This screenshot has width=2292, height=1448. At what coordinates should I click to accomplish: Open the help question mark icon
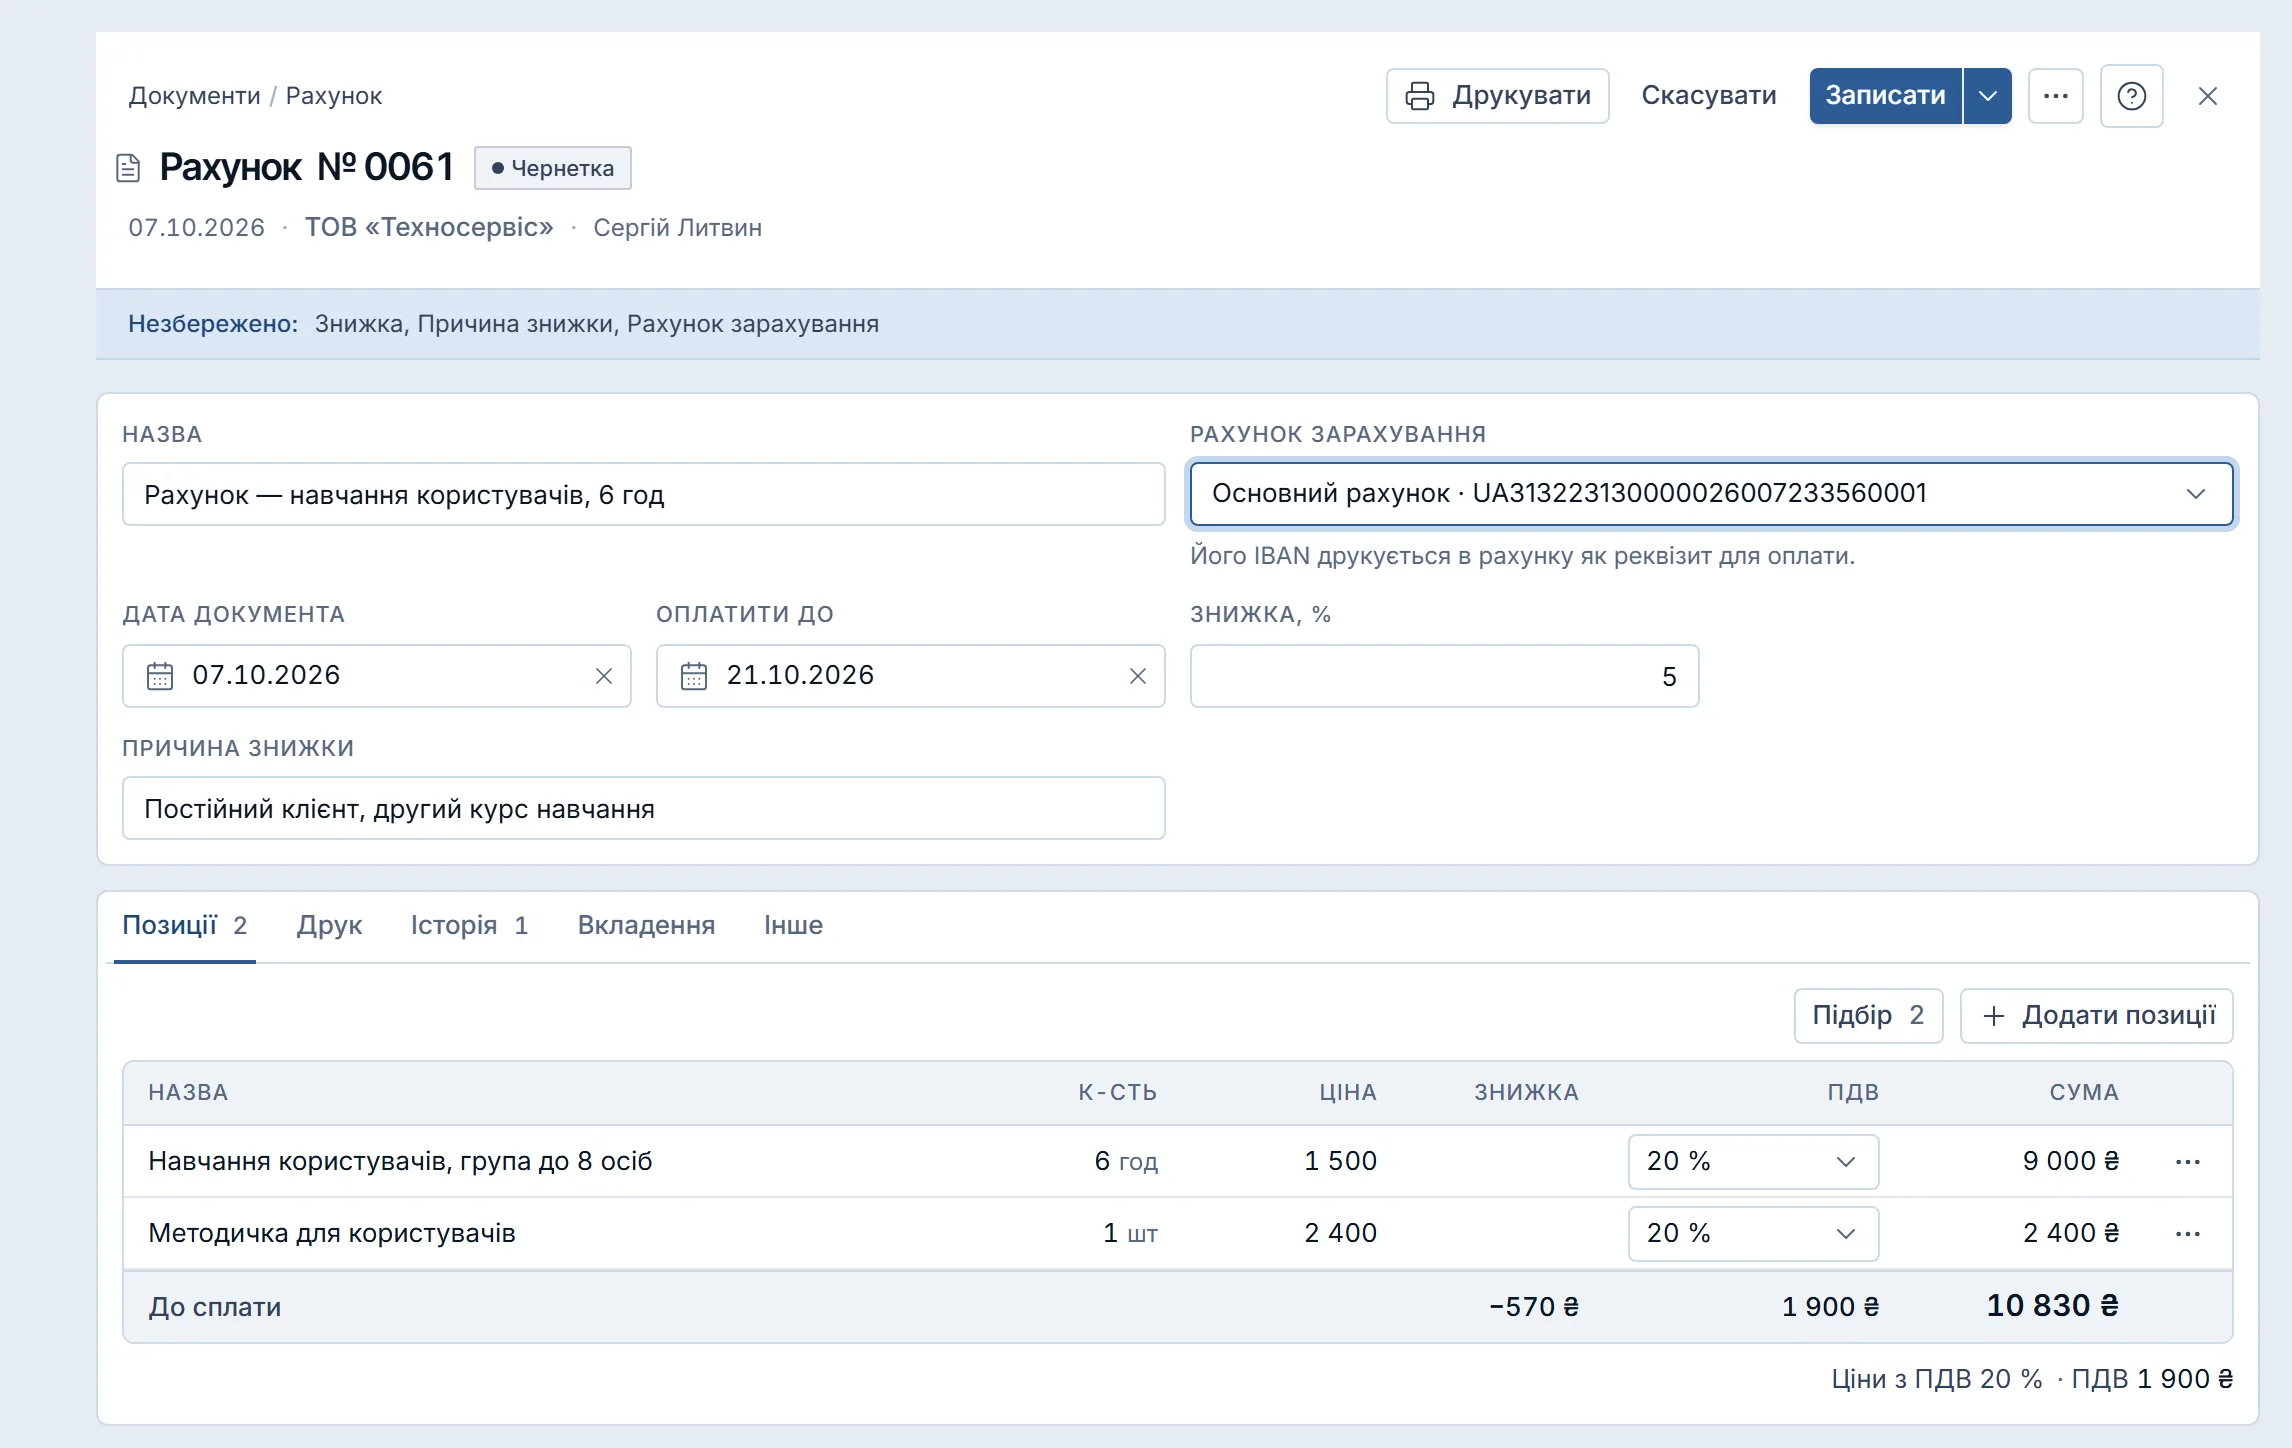tap(2132, 96)
